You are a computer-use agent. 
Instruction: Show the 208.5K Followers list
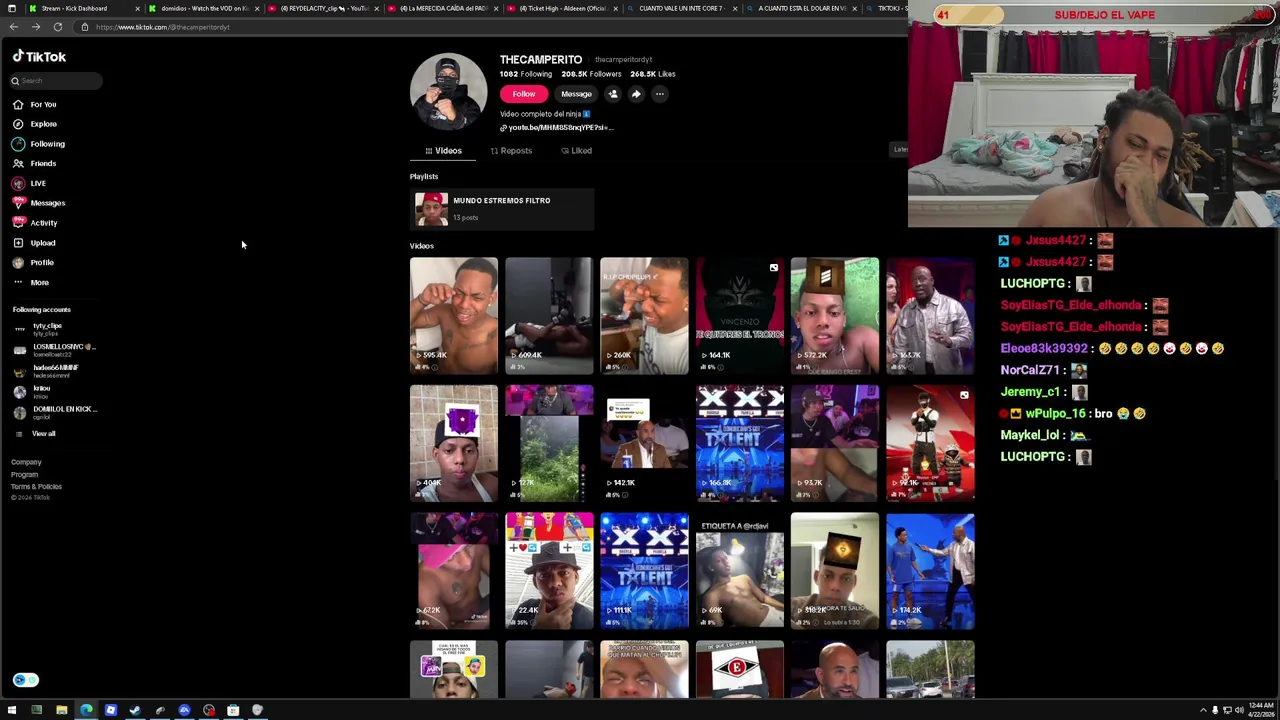591,74
